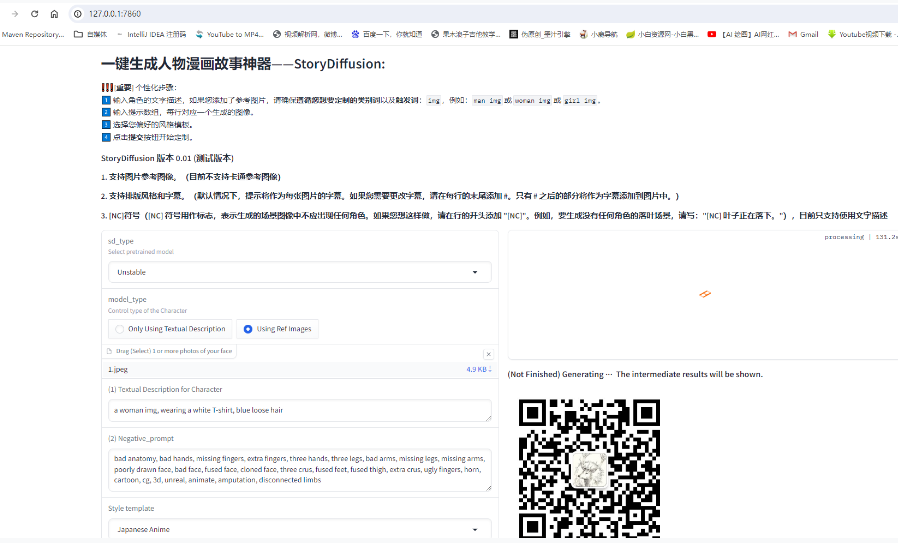
Task: Download 1.jpeg via the 4.9 KB link
Action: coord(478,369)
